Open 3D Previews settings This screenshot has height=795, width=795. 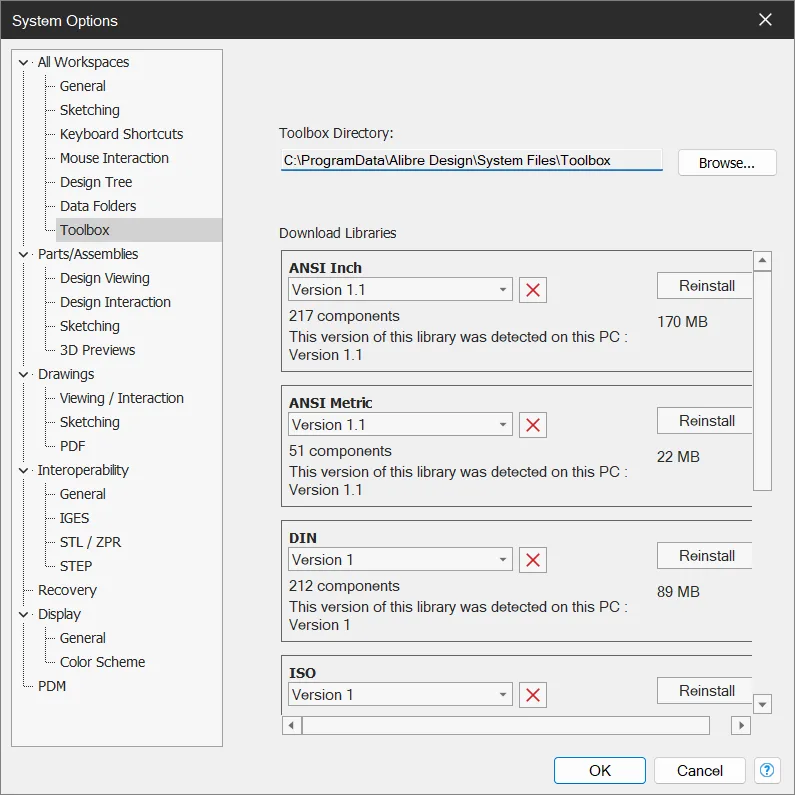pyautogui.click(x=97, y=350)
